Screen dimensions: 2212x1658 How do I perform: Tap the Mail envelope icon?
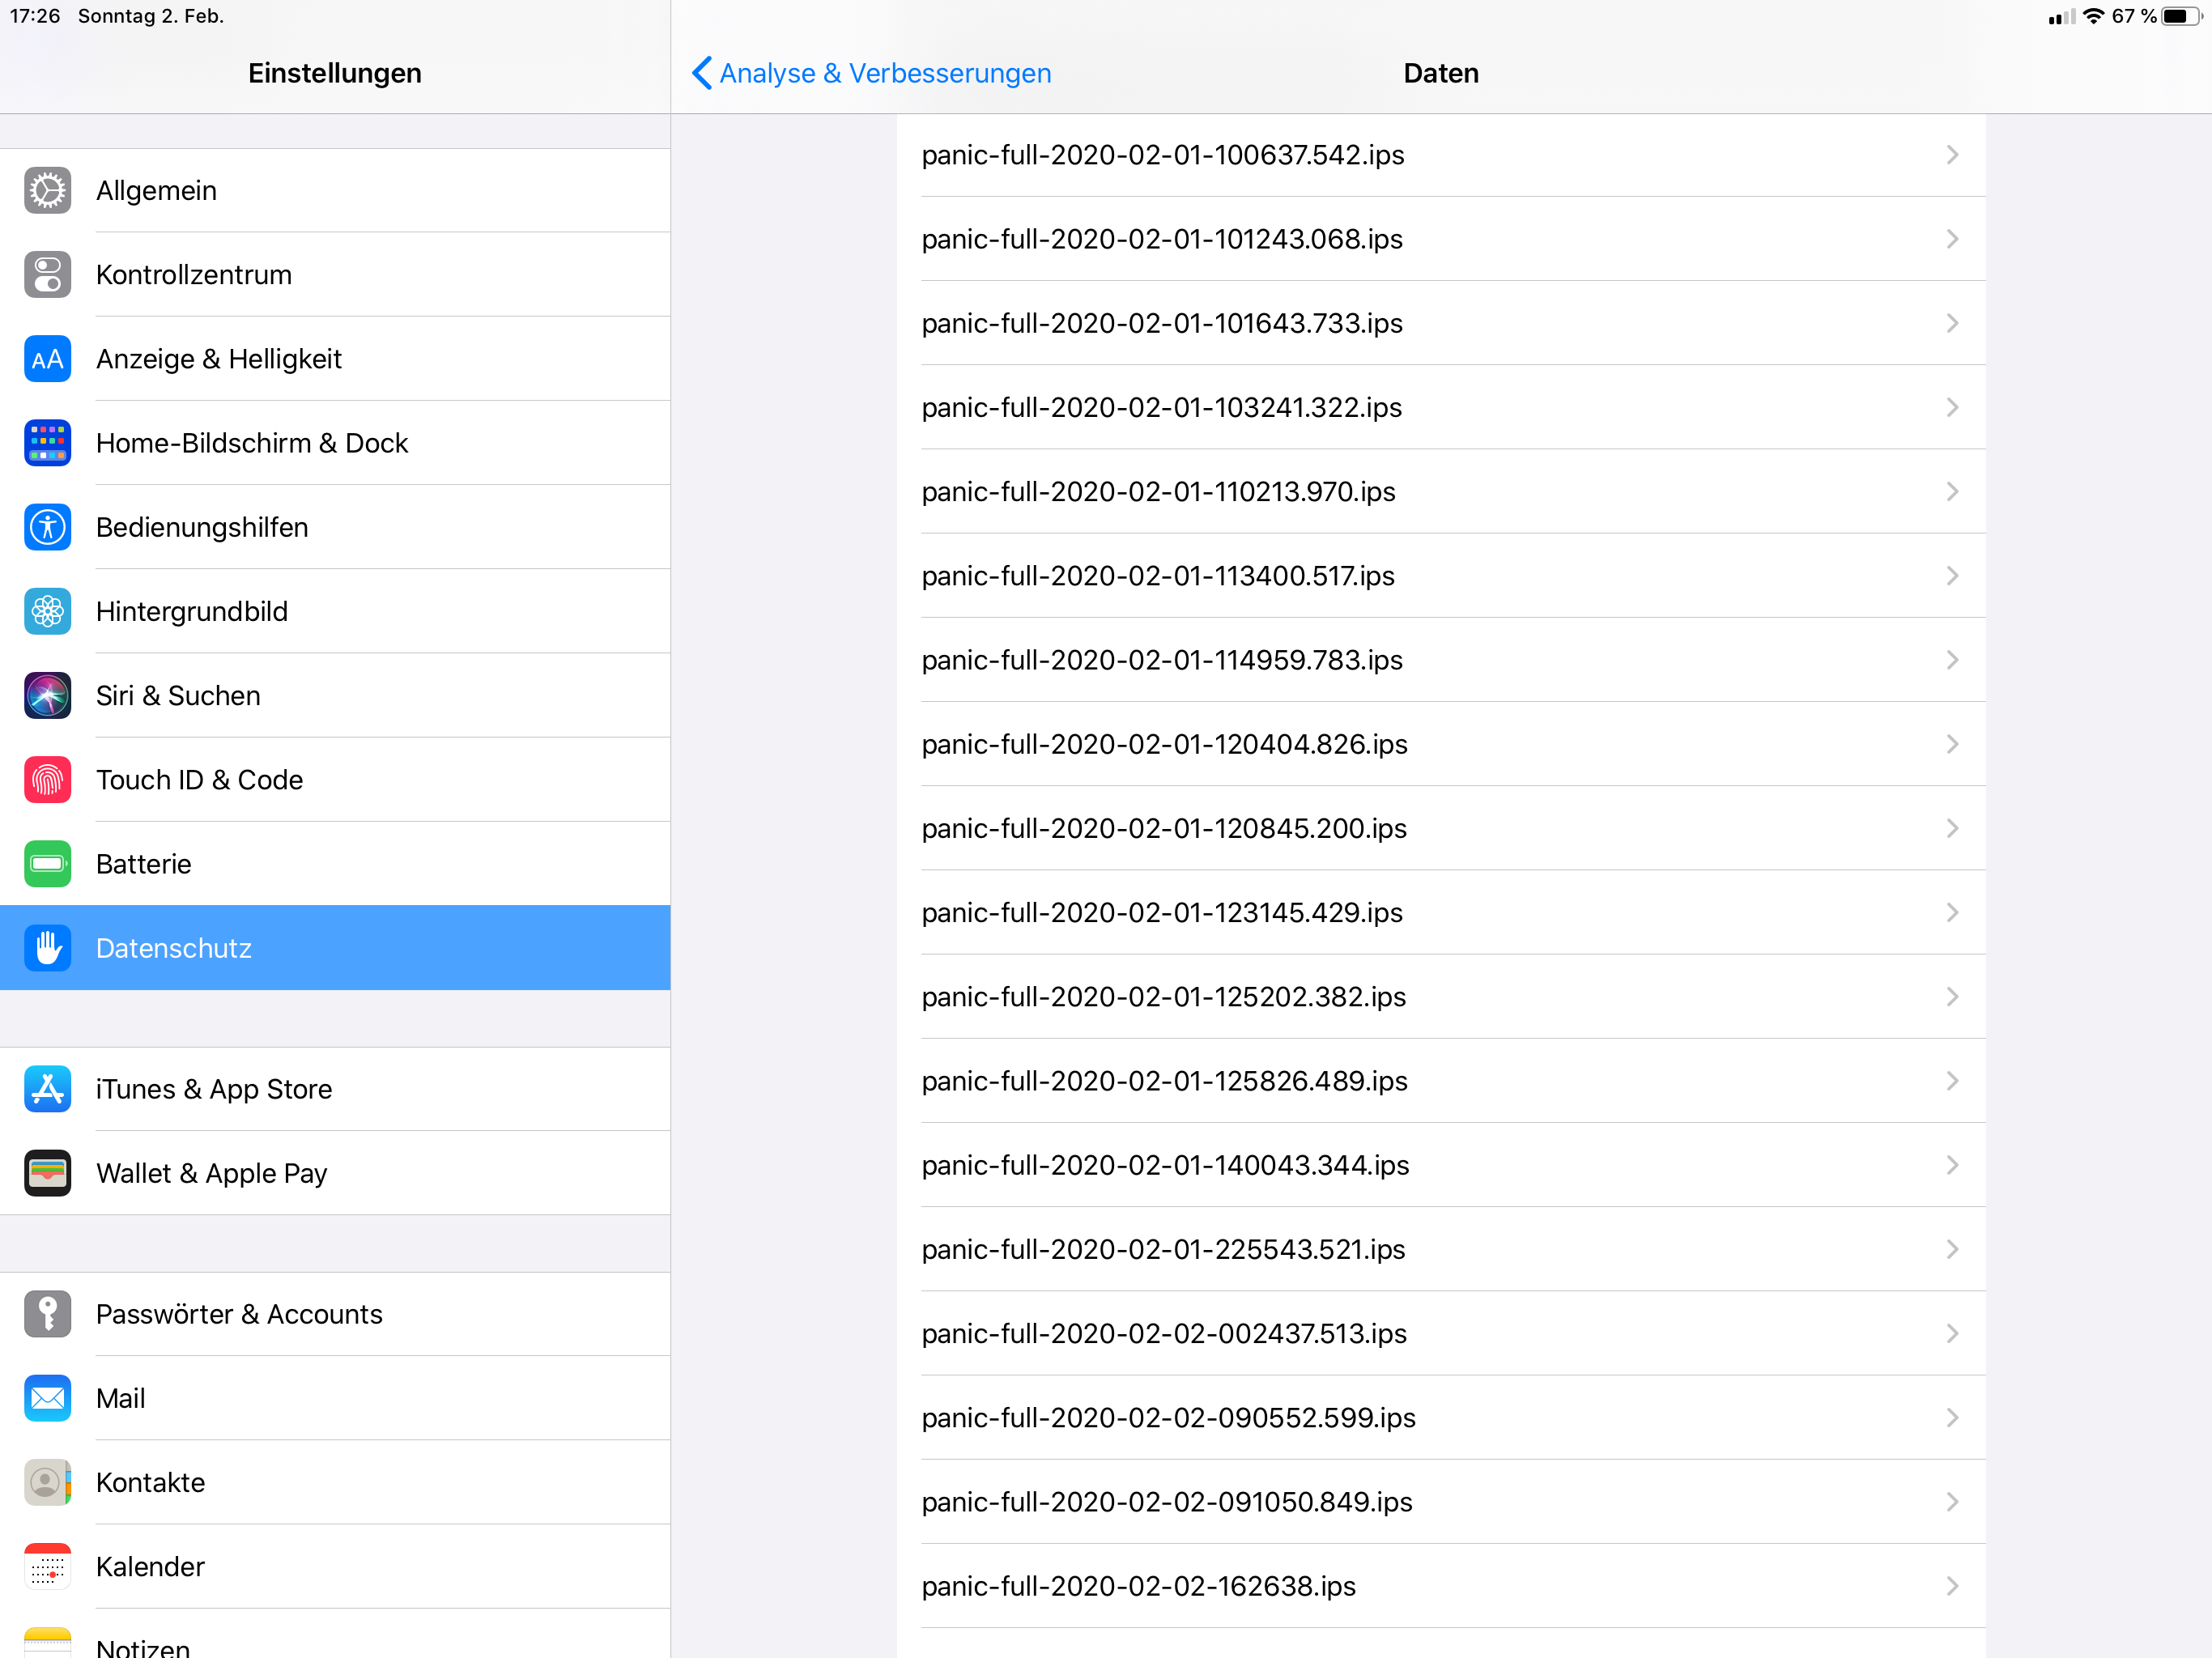click(47, 1398)
